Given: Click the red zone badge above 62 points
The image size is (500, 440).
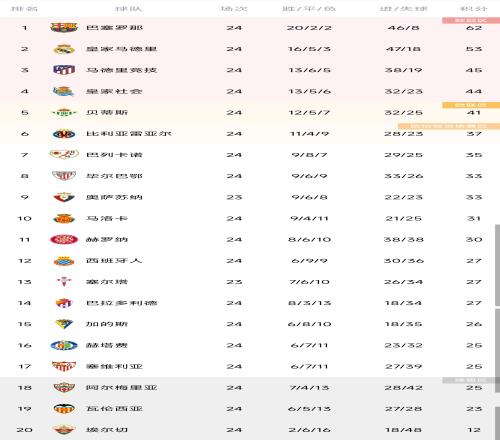Looking at the screenshot, I should click(x=471, y=21).
